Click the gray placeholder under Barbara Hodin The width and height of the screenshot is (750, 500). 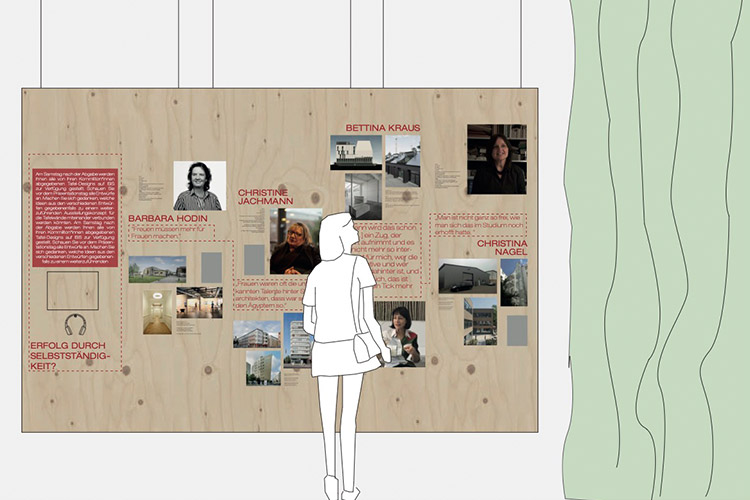click(x=211, y=267)
